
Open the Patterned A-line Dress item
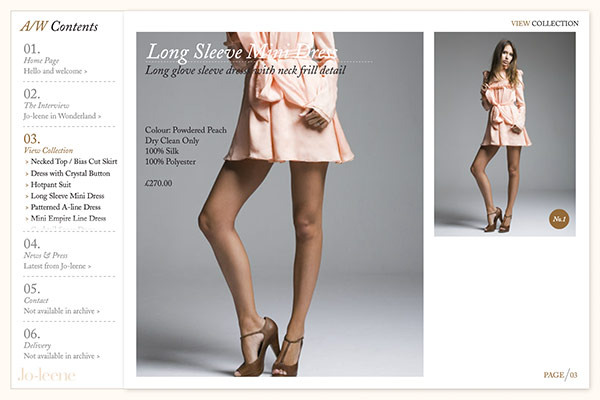68,207
